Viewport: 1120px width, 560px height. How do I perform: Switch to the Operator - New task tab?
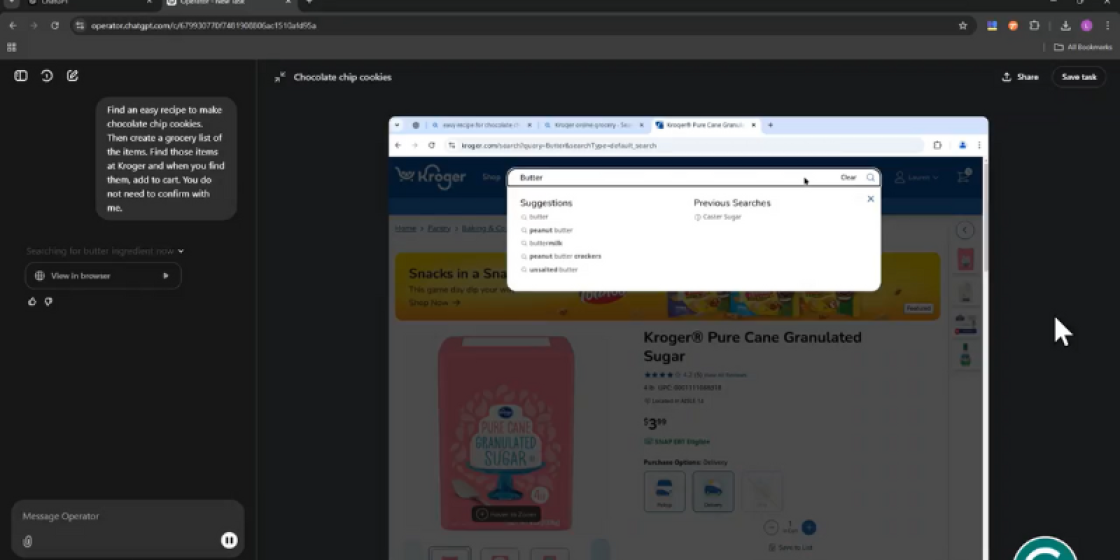(230, 3)
